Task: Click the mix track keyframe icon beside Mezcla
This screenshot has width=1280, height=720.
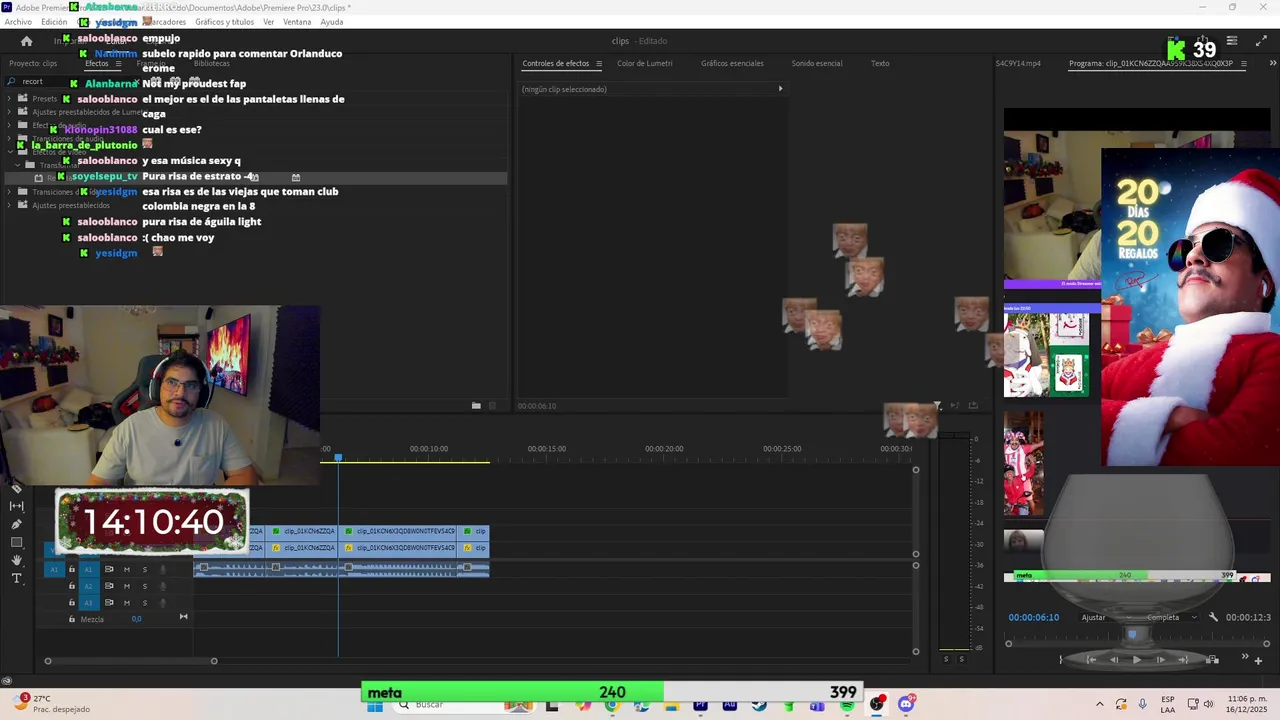Action: pos(183,616)
